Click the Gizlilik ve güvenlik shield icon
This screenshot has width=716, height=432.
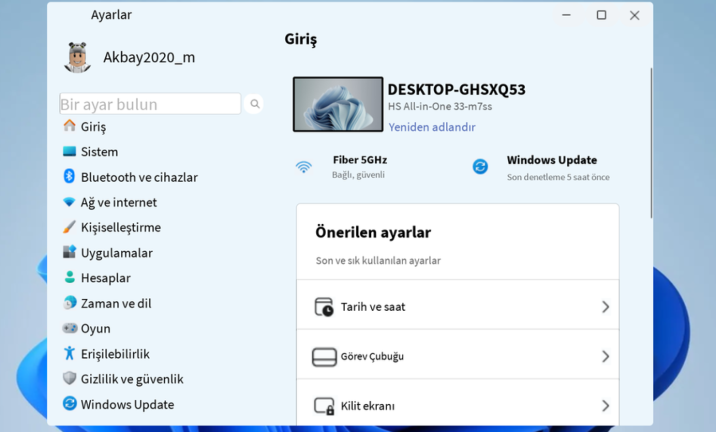coord(69,378)
